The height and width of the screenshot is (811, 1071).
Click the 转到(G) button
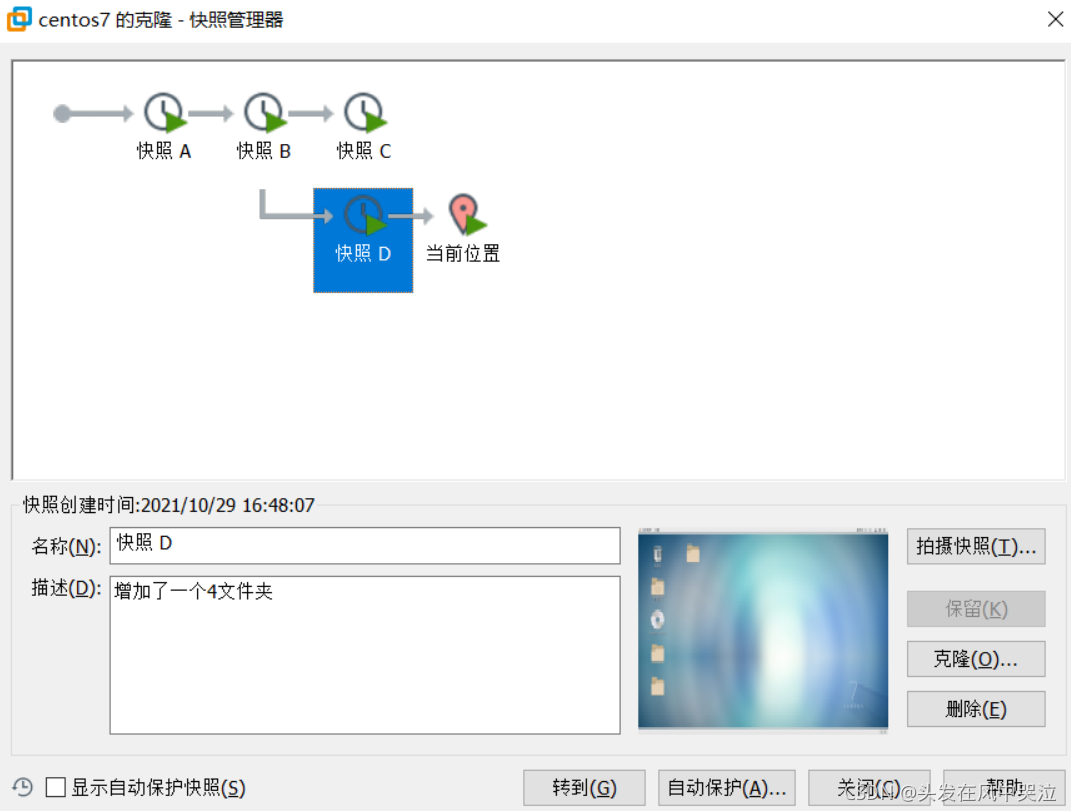(x=584, y=786)
